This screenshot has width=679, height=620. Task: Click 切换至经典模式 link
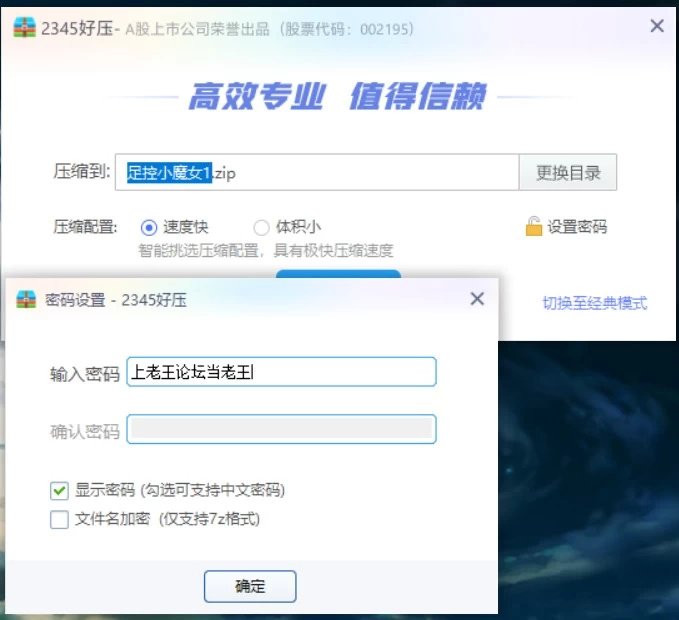(595, 303)
